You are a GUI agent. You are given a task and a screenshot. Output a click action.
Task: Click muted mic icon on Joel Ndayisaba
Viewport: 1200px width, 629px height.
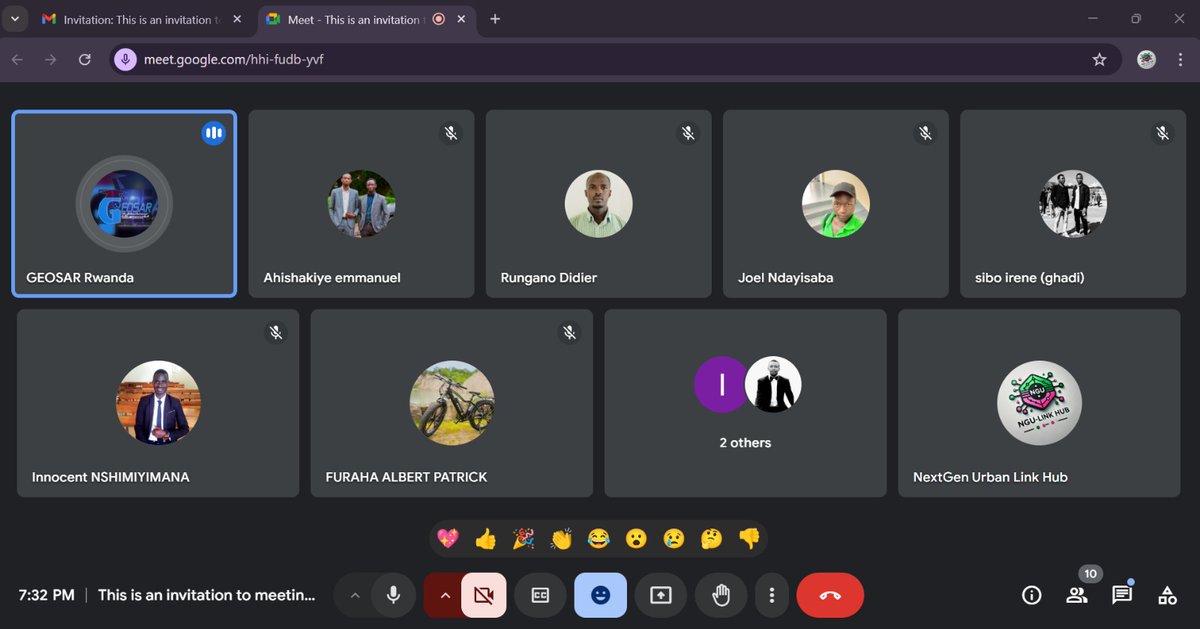pos(925,133)
